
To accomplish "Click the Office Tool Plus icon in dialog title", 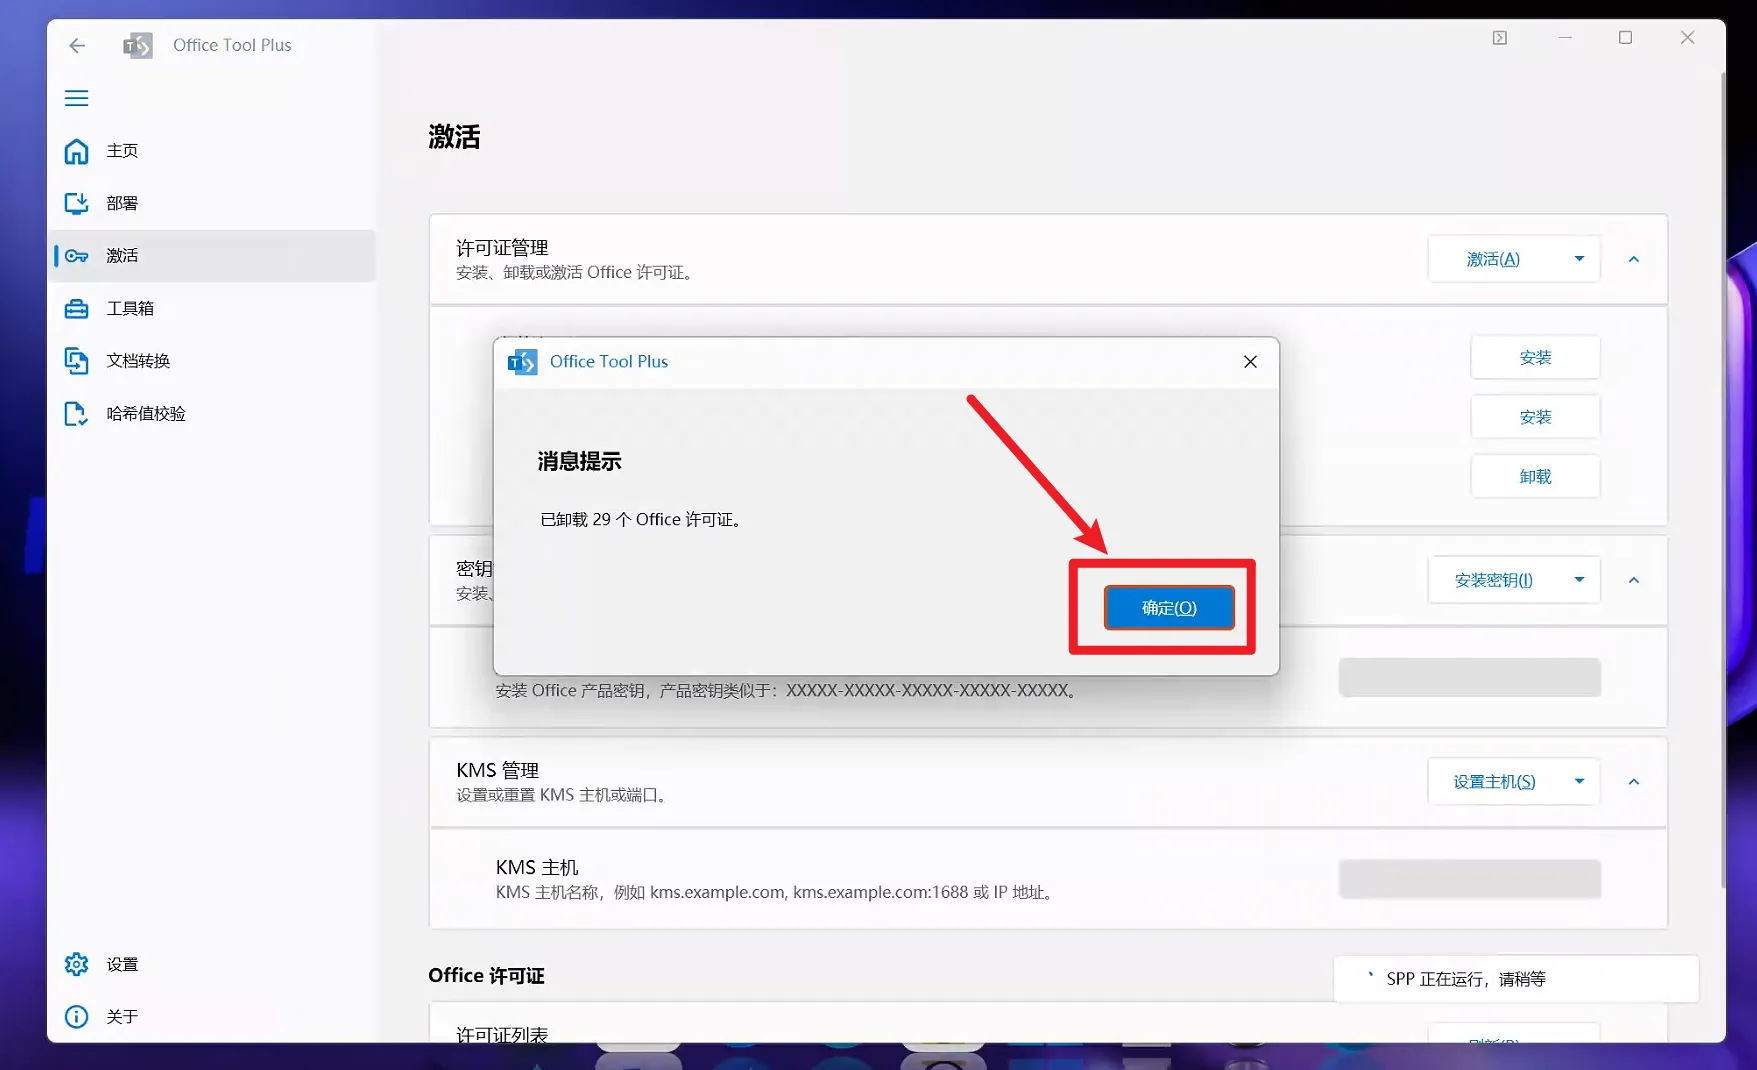I will tap(522, 362).
